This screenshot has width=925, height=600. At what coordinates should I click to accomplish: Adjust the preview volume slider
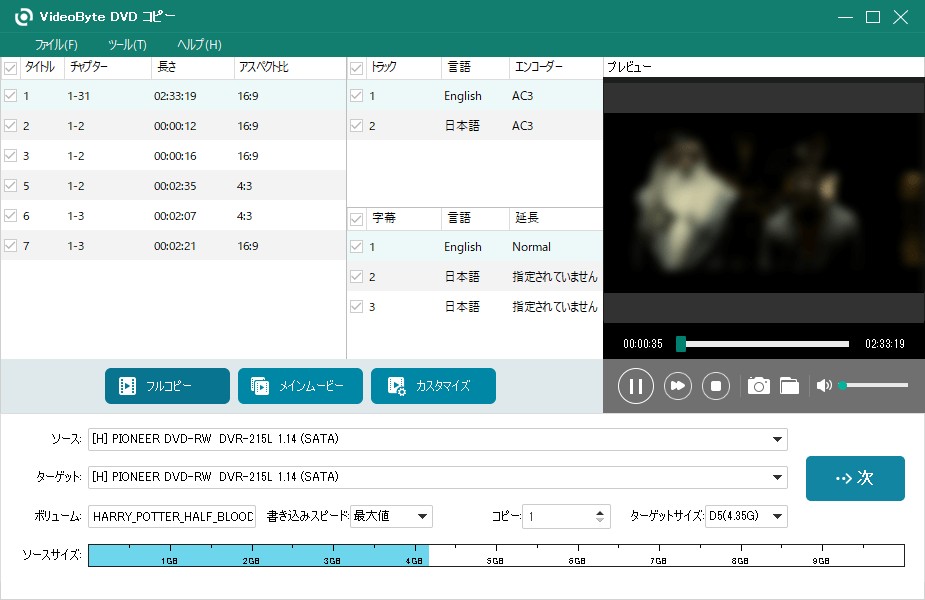873,385
